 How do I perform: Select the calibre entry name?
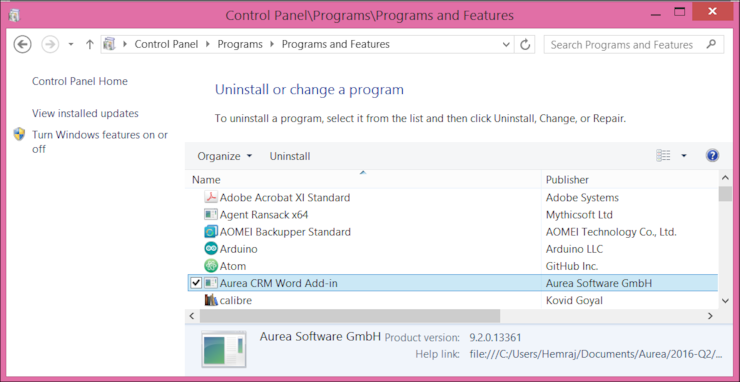[235, 300]
